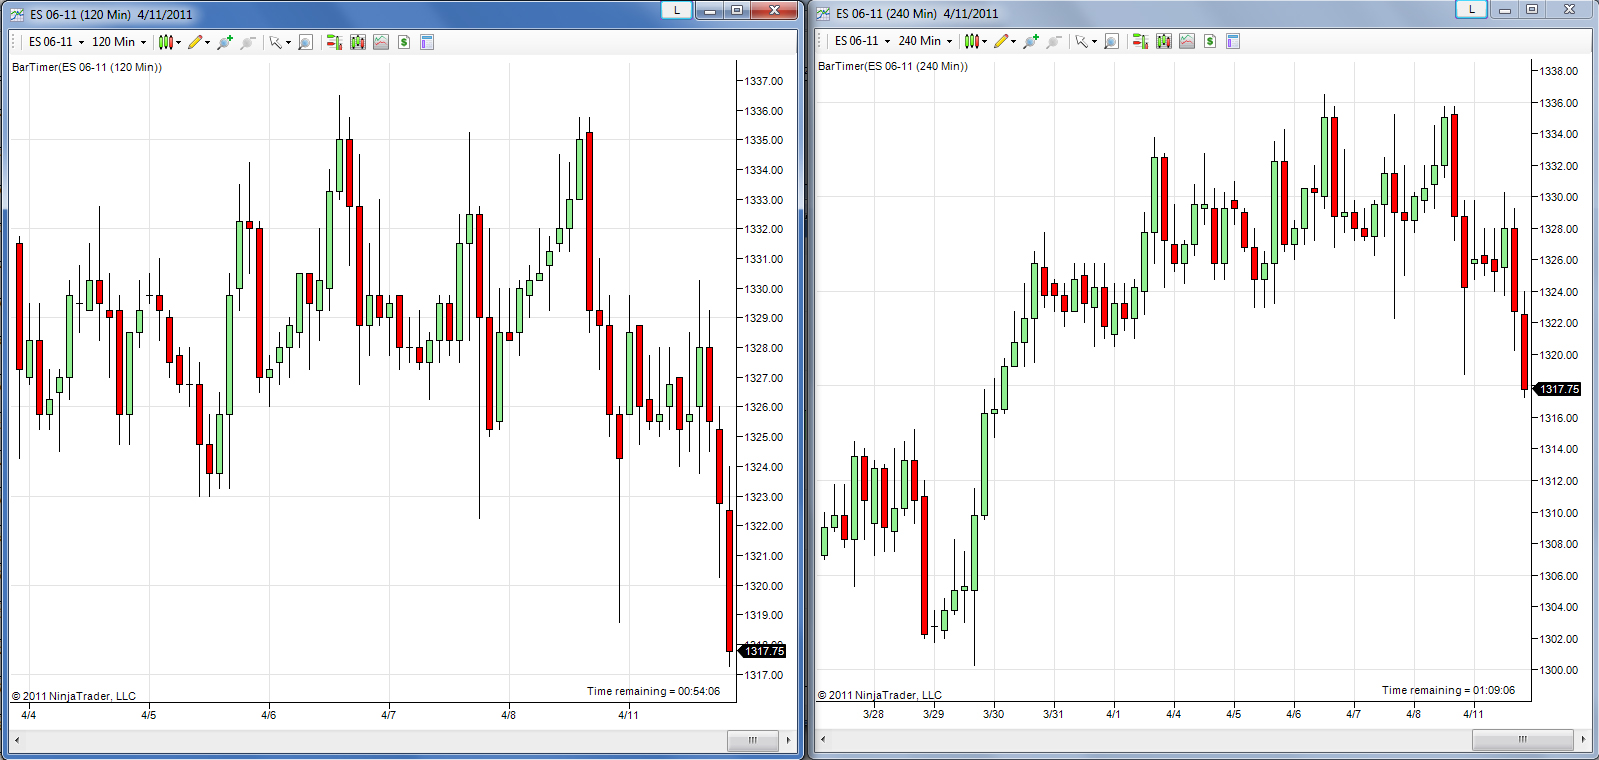Open Strategies chart icon in 120 Min window
1599x760 pixels.
coord(381,42)
